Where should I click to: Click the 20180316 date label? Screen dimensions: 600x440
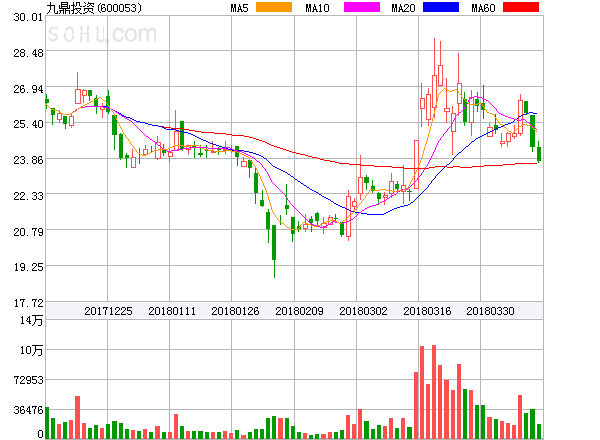point(427,311)
